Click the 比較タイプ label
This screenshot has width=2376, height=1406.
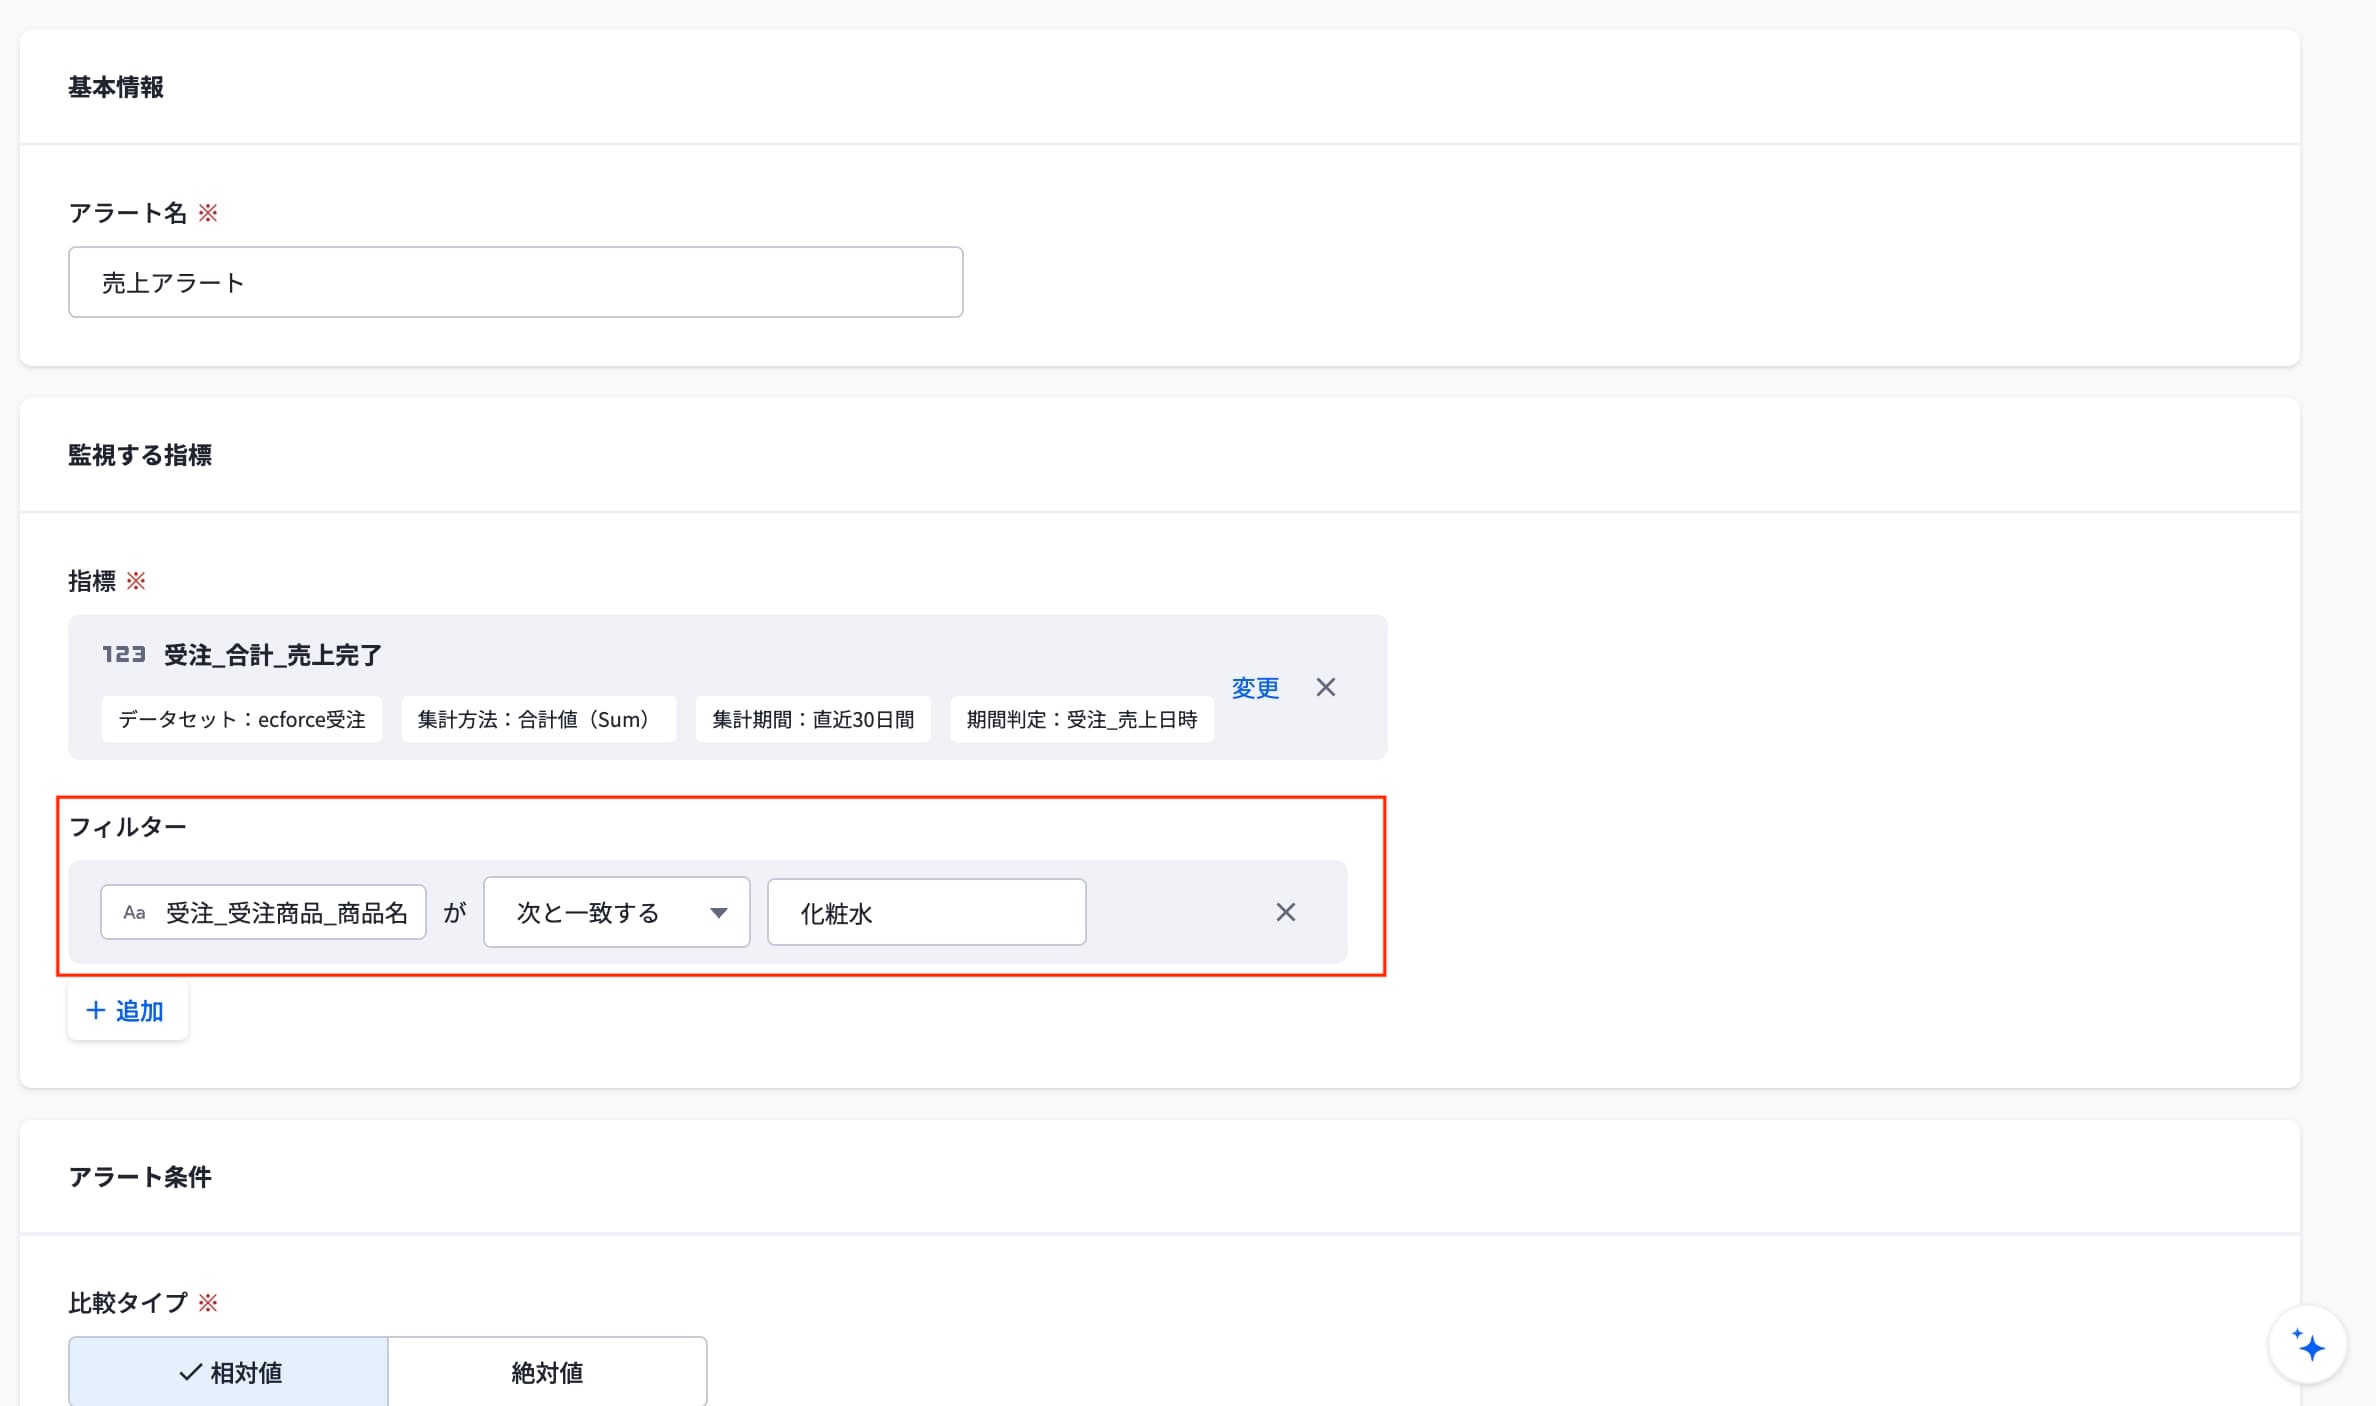[x=128, y=1303]
